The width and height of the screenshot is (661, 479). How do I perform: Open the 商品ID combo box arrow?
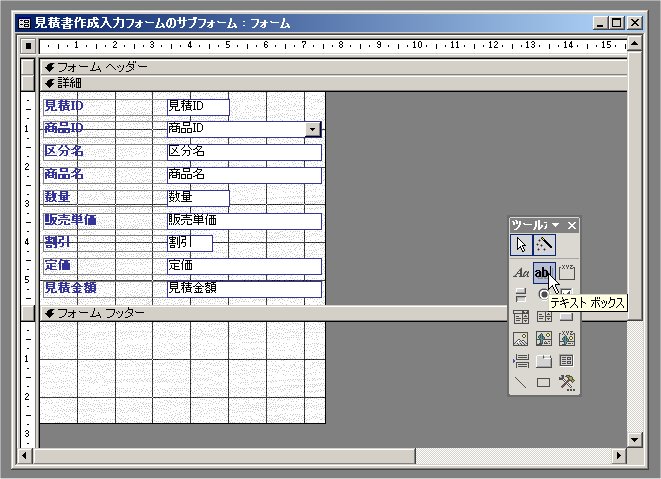(313, 129)
